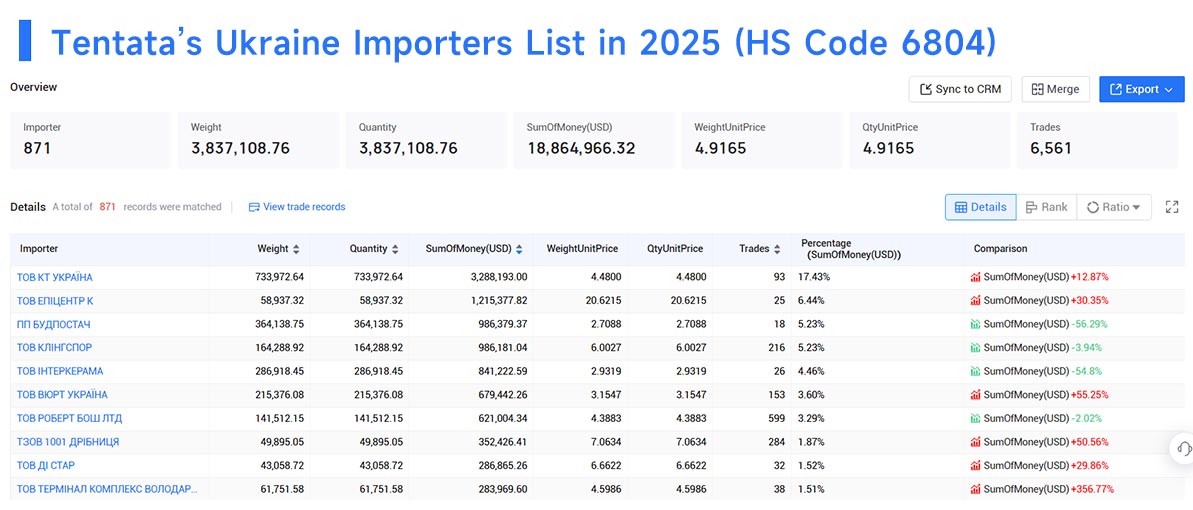Sort table by Trades column arrows
Image resolution: width=1193 pixels, height=510 pixels.
tap(776, 249)
